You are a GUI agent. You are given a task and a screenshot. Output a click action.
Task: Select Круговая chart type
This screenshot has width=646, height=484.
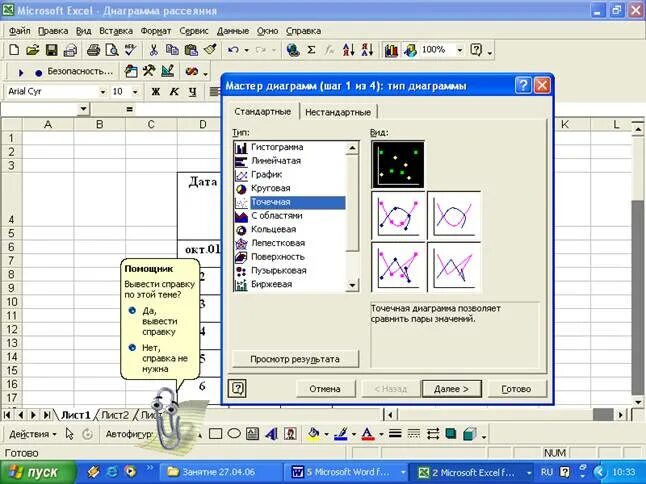click(x=290, y=188)
